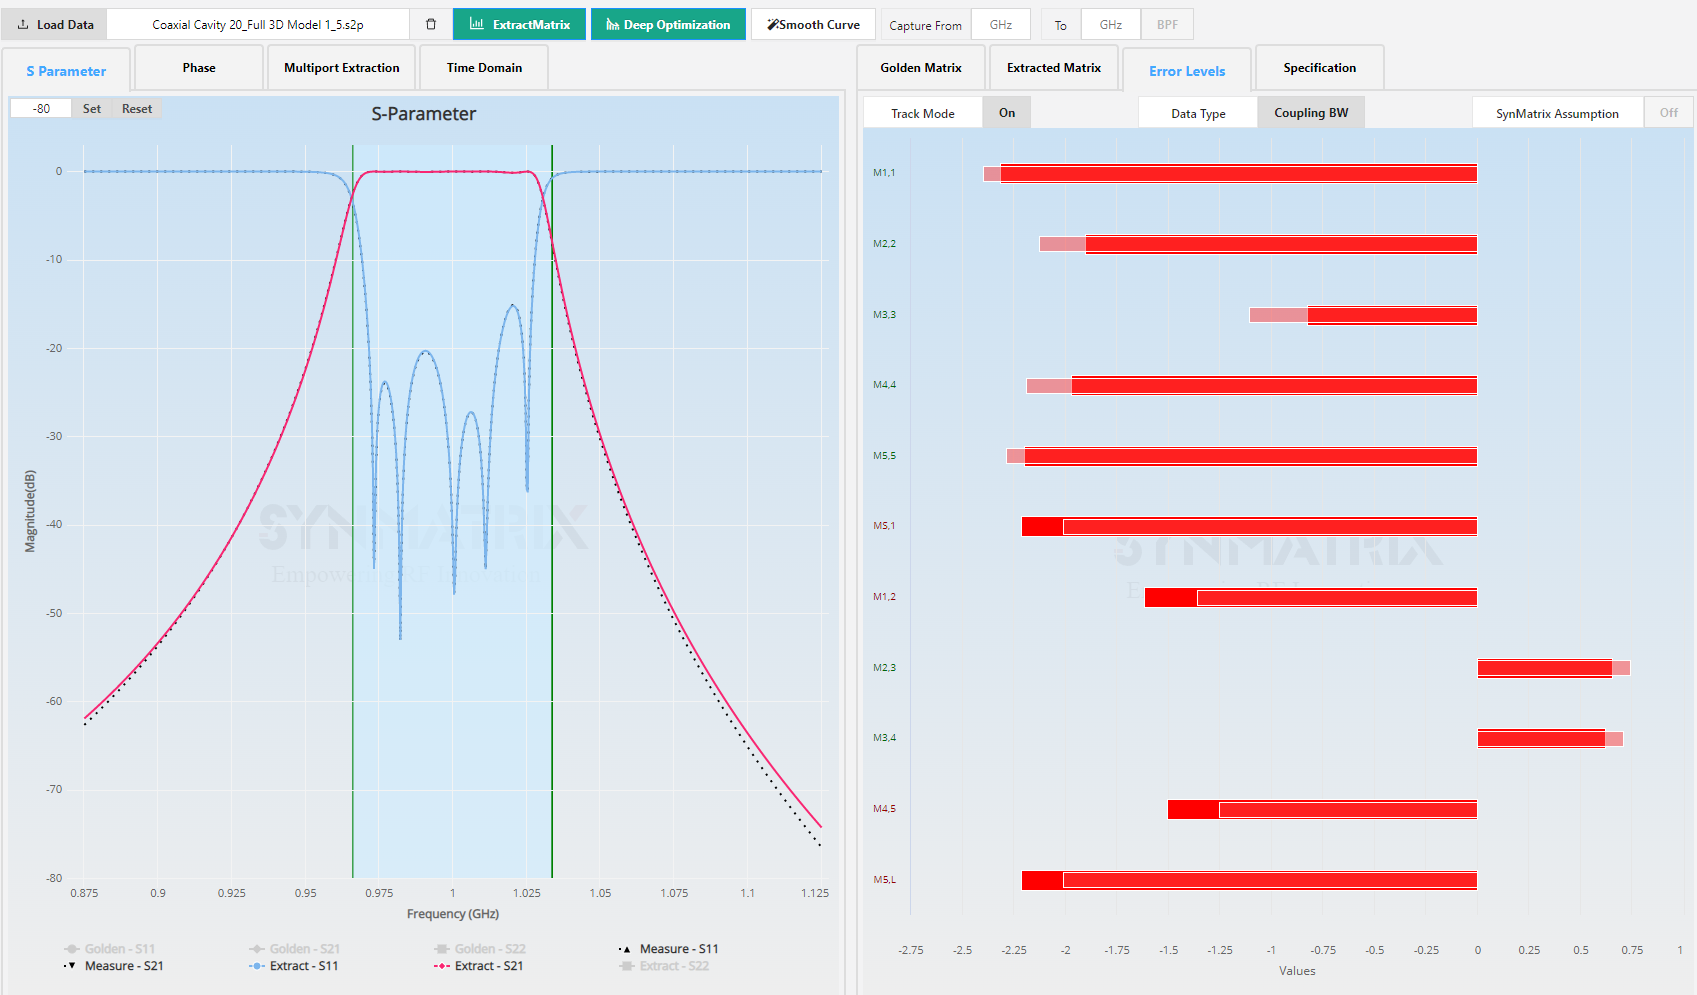Click the To GHz input field
Image resolution: width=1697 pixels, height=995 pixels.
1111,25
